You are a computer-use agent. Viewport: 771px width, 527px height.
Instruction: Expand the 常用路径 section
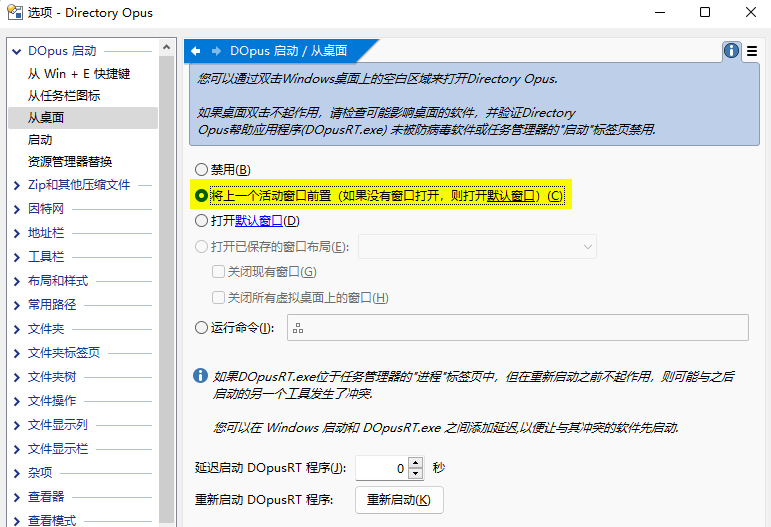[17, 305]
